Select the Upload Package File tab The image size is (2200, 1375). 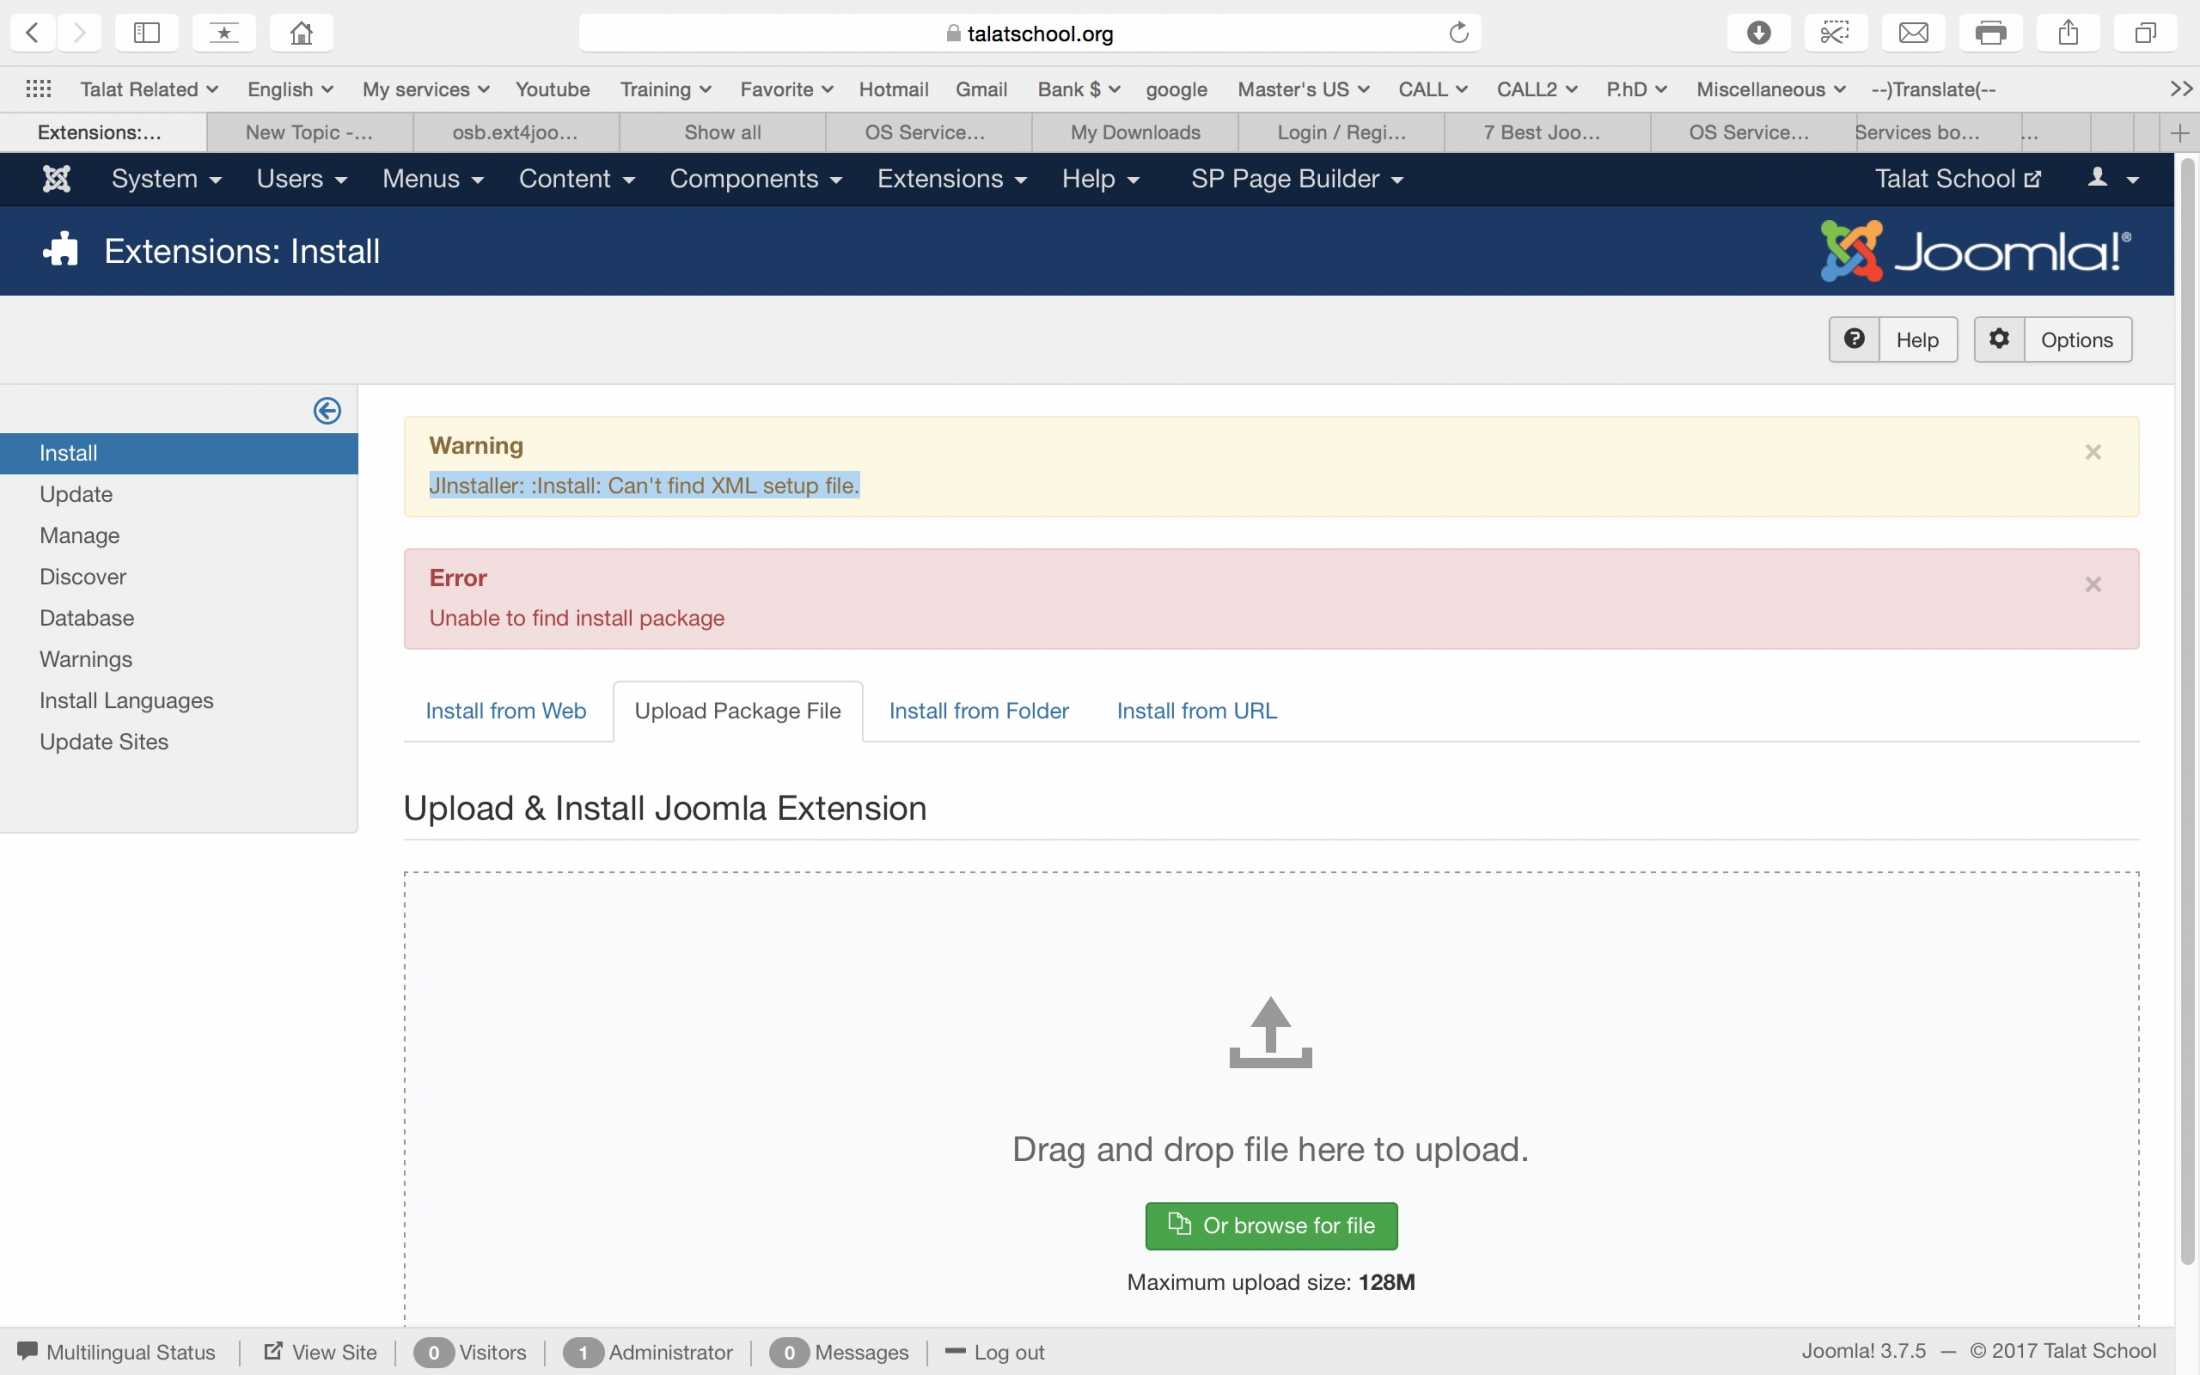pyautogui.click(x=738, y=711)
